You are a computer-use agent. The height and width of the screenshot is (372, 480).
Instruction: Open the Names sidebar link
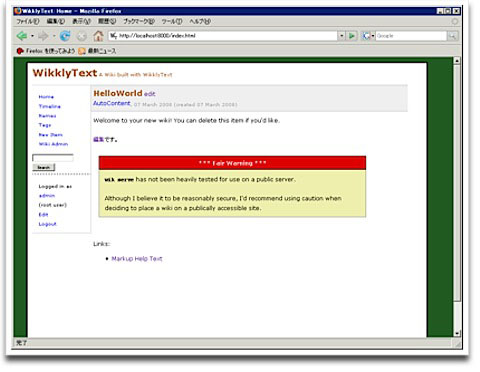coord(47,116)
